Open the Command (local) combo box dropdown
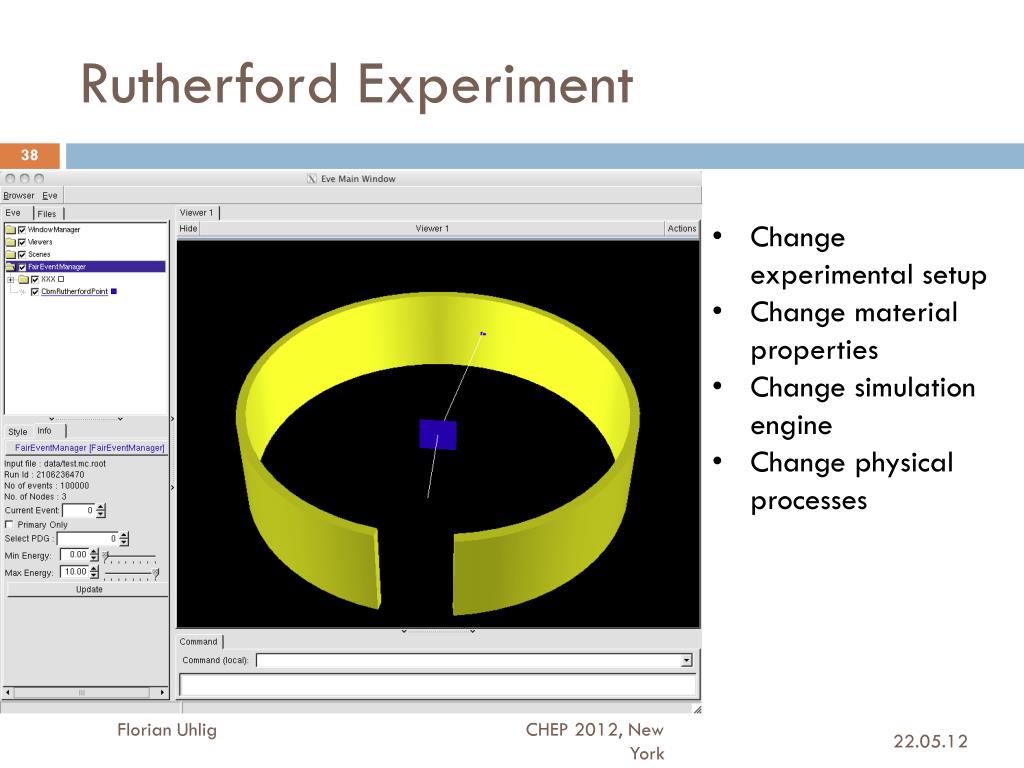This screenshot has height=768, width=1024. tap(686, 660)
